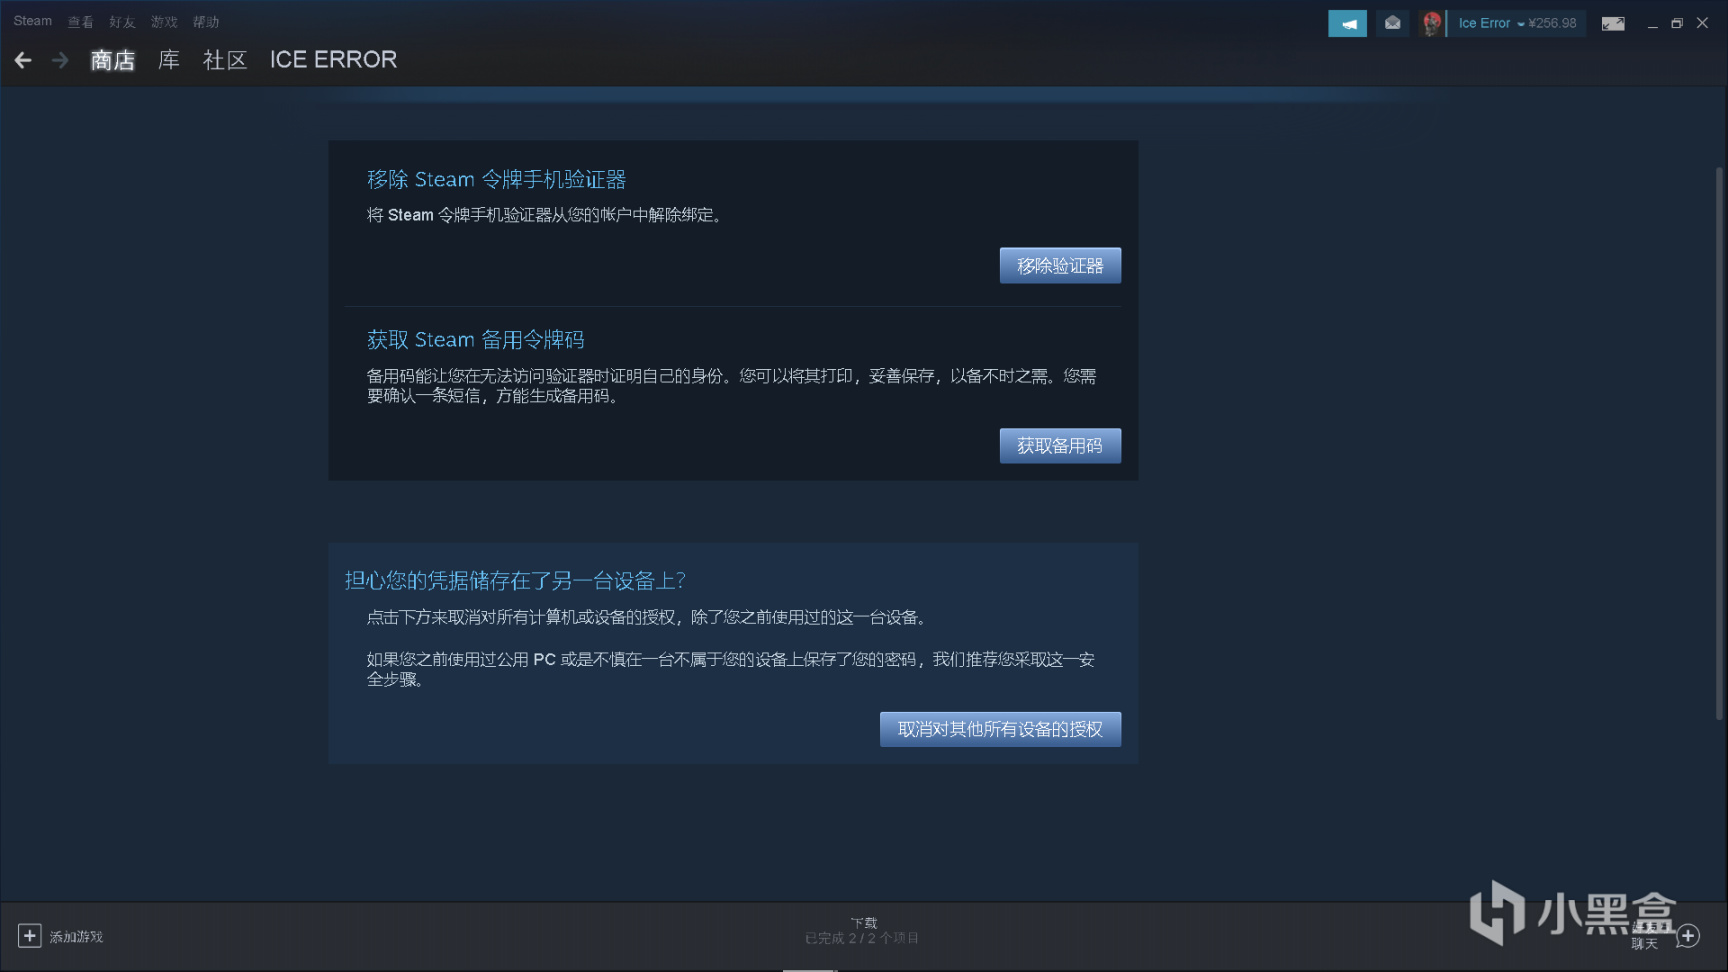Expand the Ice Error account dropdown
This screenshot has height=972, width=1728.
pos(1519,23)
